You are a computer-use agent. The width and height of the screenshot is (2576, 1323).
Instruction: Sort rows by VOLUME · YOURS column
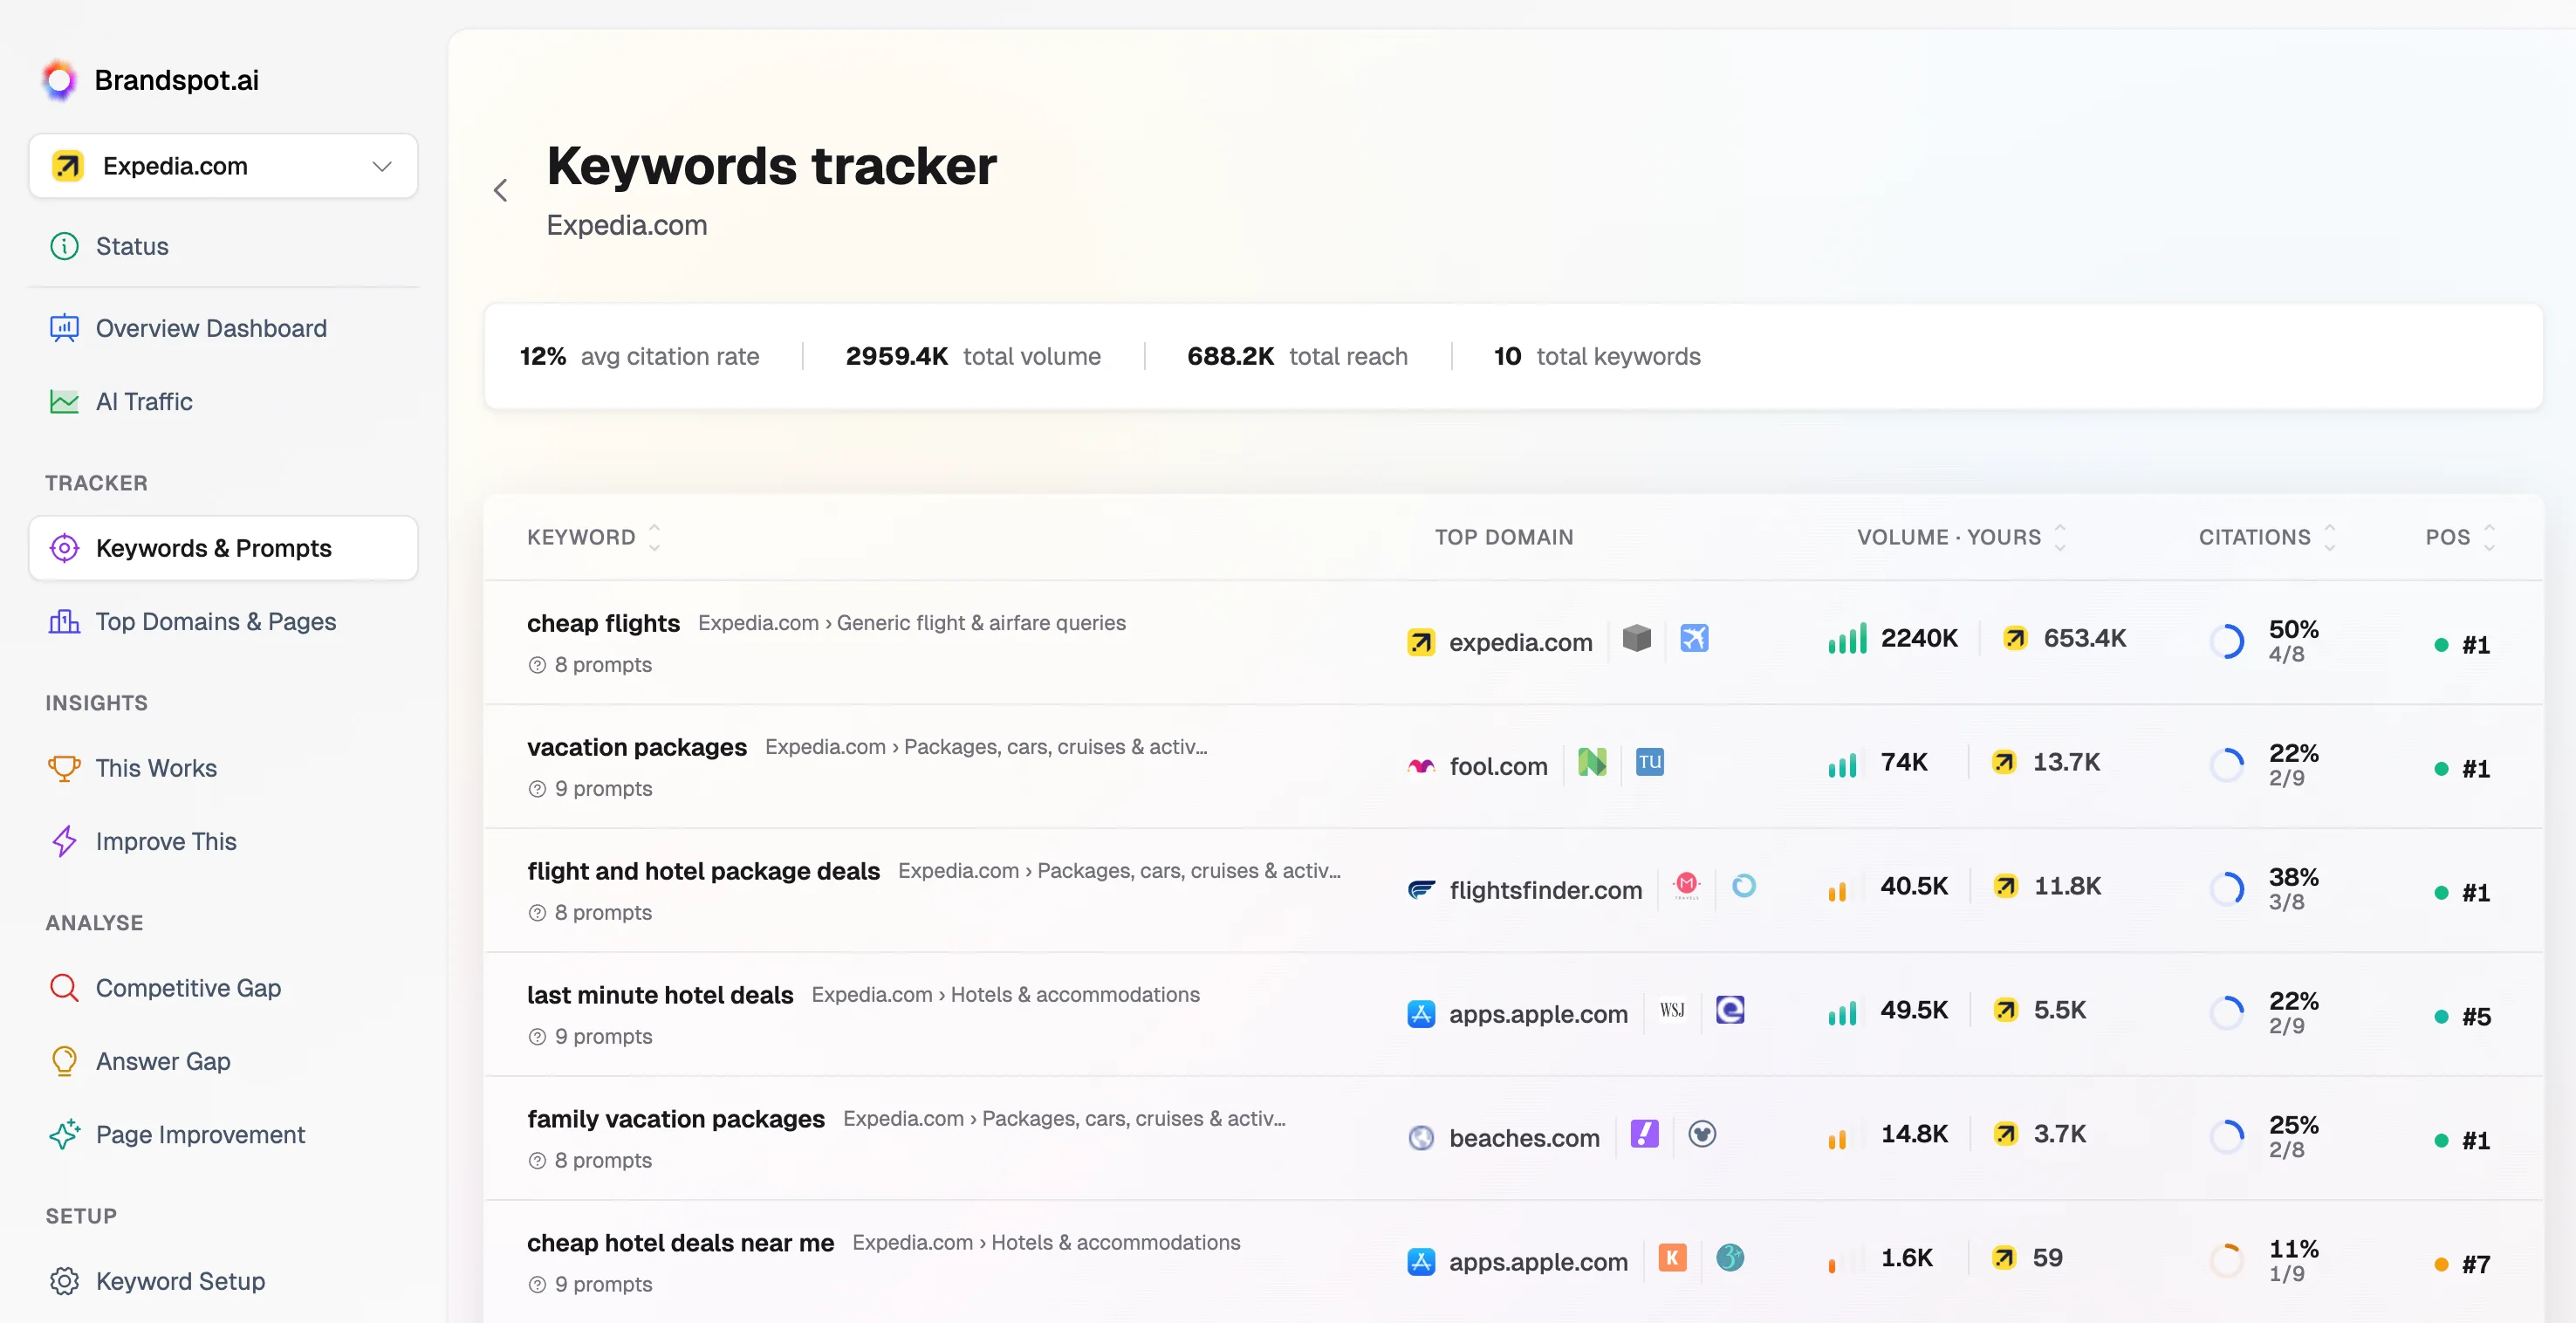click(2062, 536)
